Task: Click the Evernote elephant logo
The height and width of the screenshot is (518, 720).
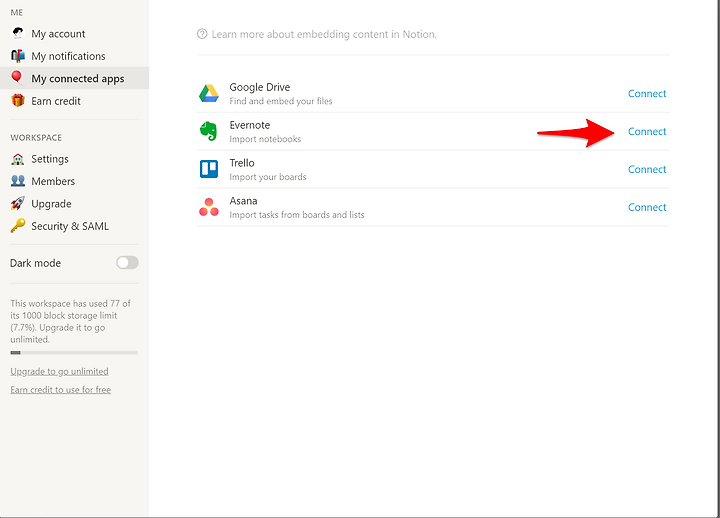Action: pyautogui.click(x=208, y=131)
